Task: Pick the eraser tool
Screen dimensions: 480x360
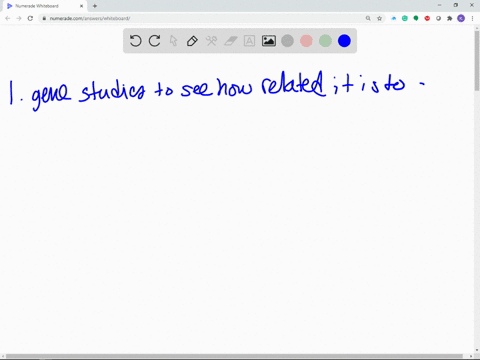Action: pyautogui.click(x=230, y=41)
